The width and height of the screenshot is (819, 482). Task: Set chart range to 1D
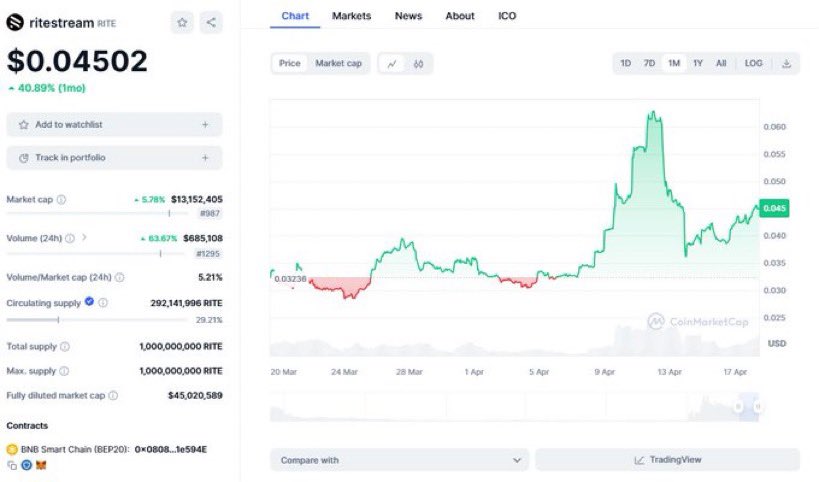625,63
